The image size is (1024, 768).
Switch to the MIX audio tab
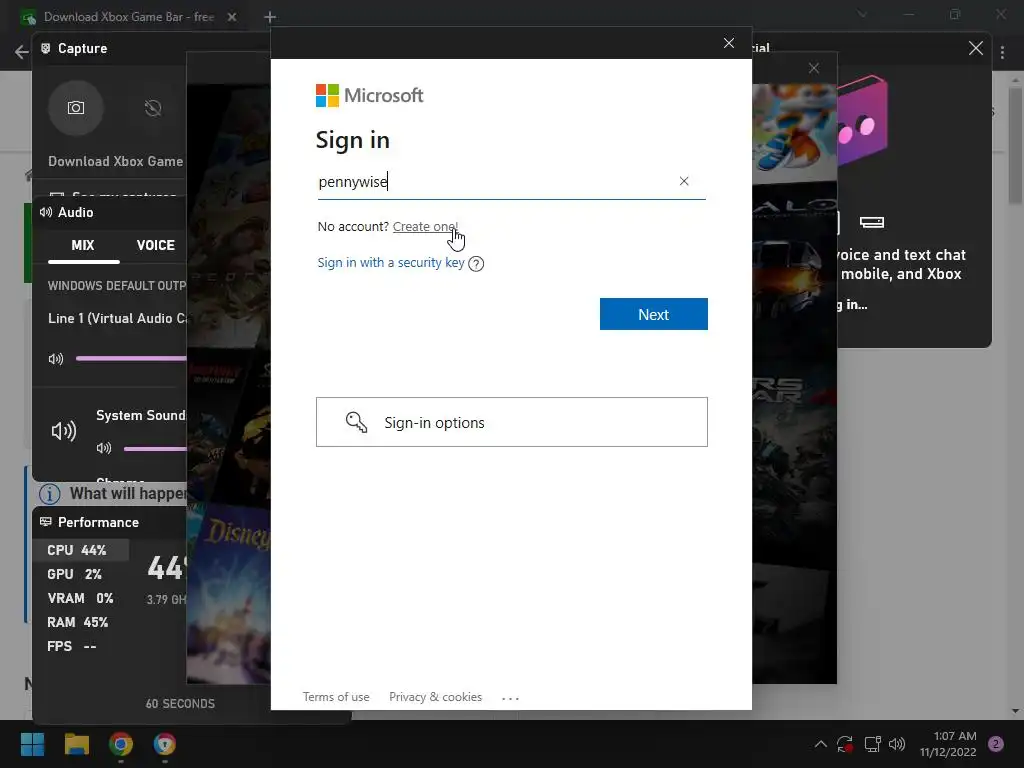coord(83,246)
